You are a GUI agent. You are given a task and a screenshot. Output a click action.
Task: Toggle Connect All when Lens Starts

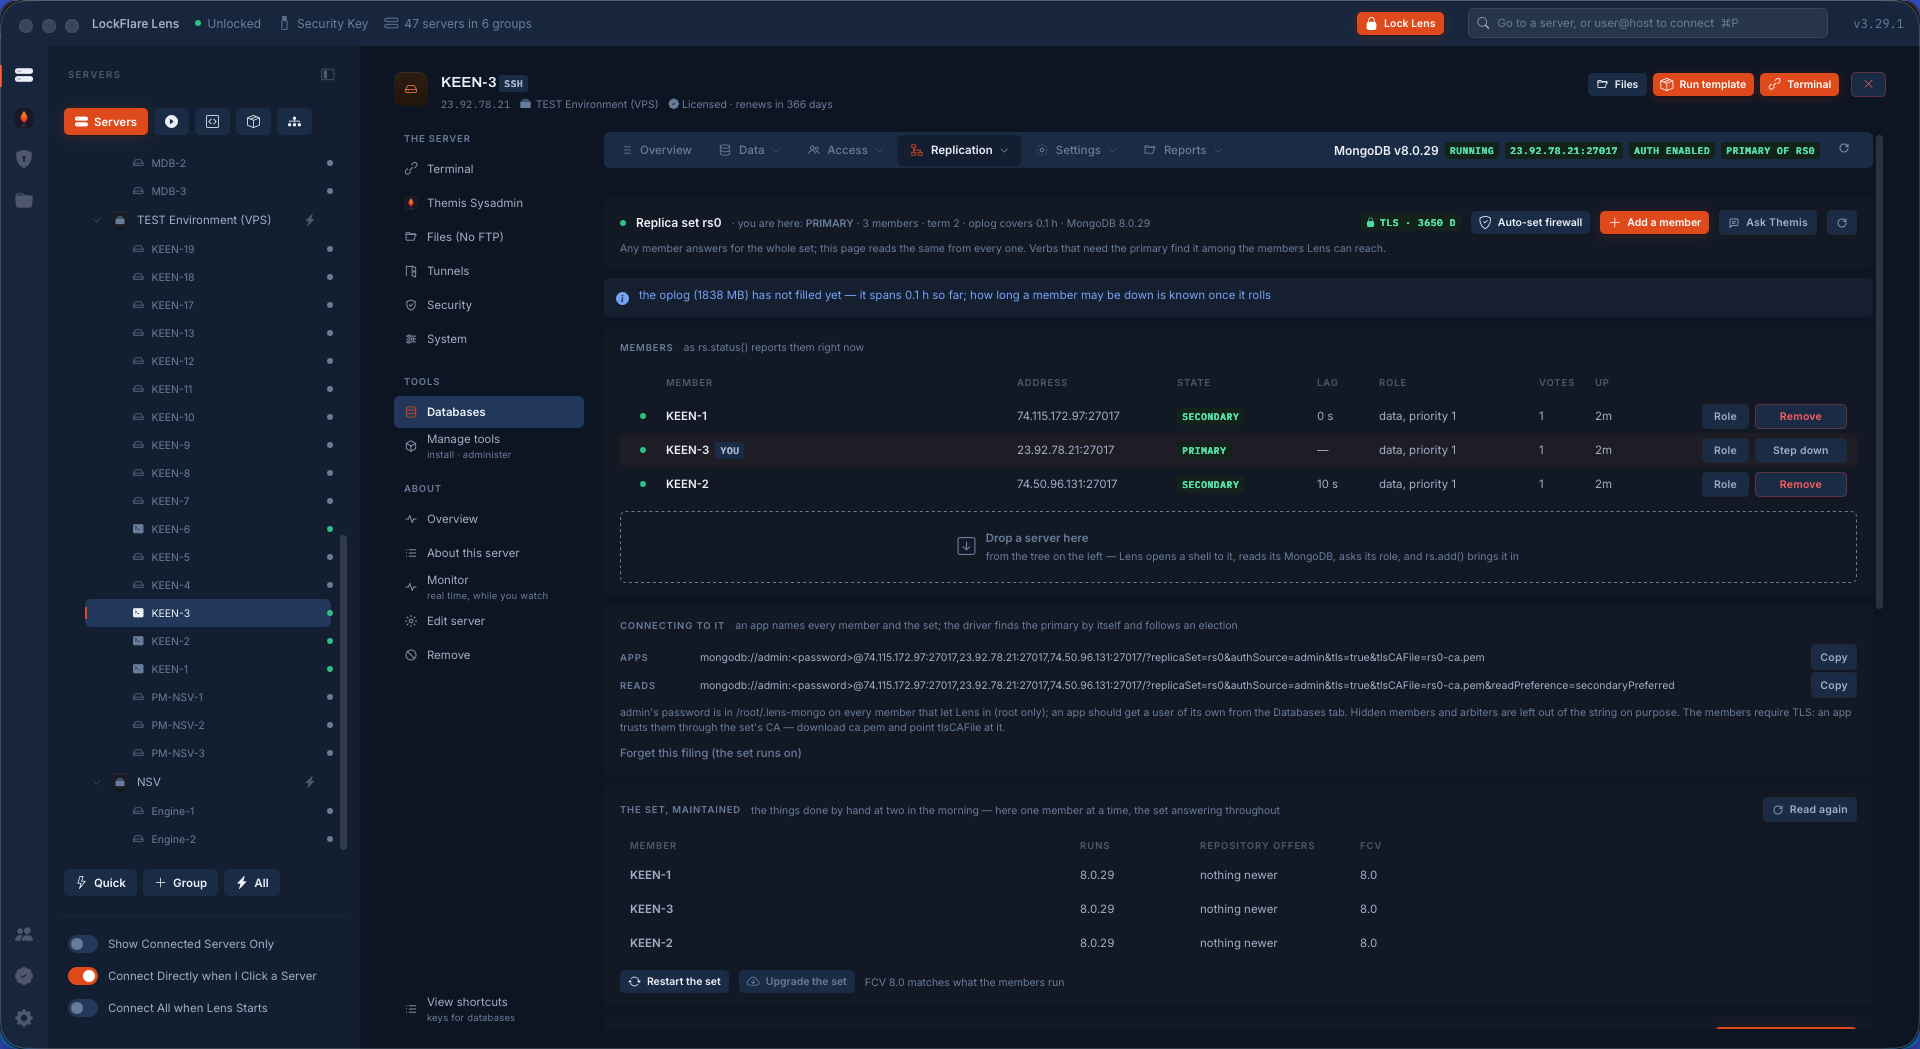point(83,1008)
